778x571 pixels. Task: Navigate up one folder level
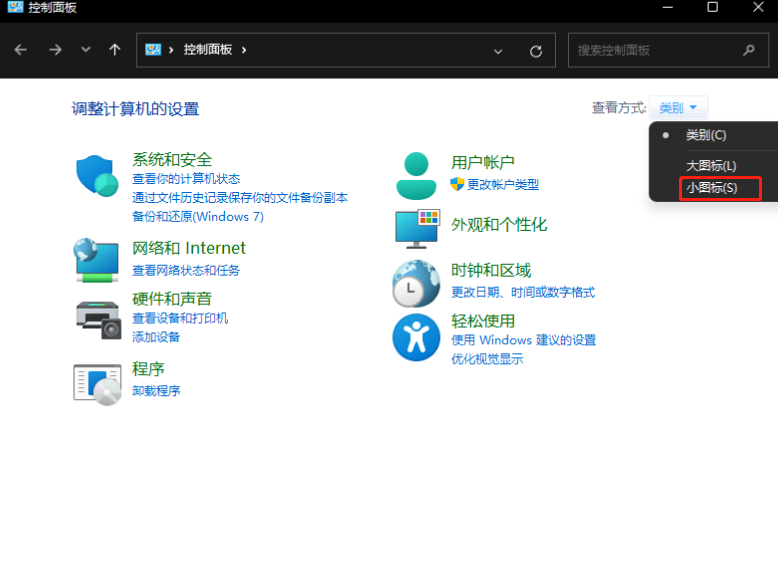(115, 50)
